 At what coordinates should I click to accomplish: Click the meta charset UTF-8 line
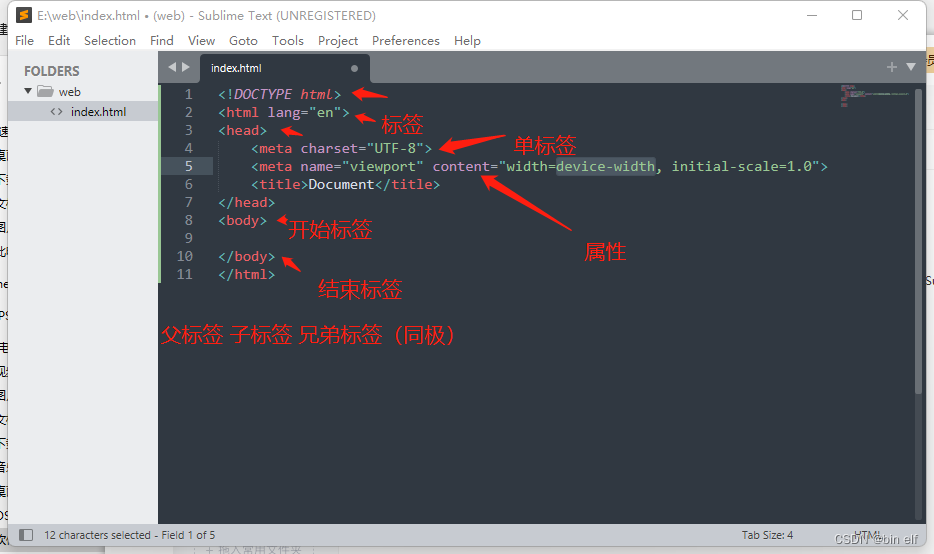(x=341, y=148)
